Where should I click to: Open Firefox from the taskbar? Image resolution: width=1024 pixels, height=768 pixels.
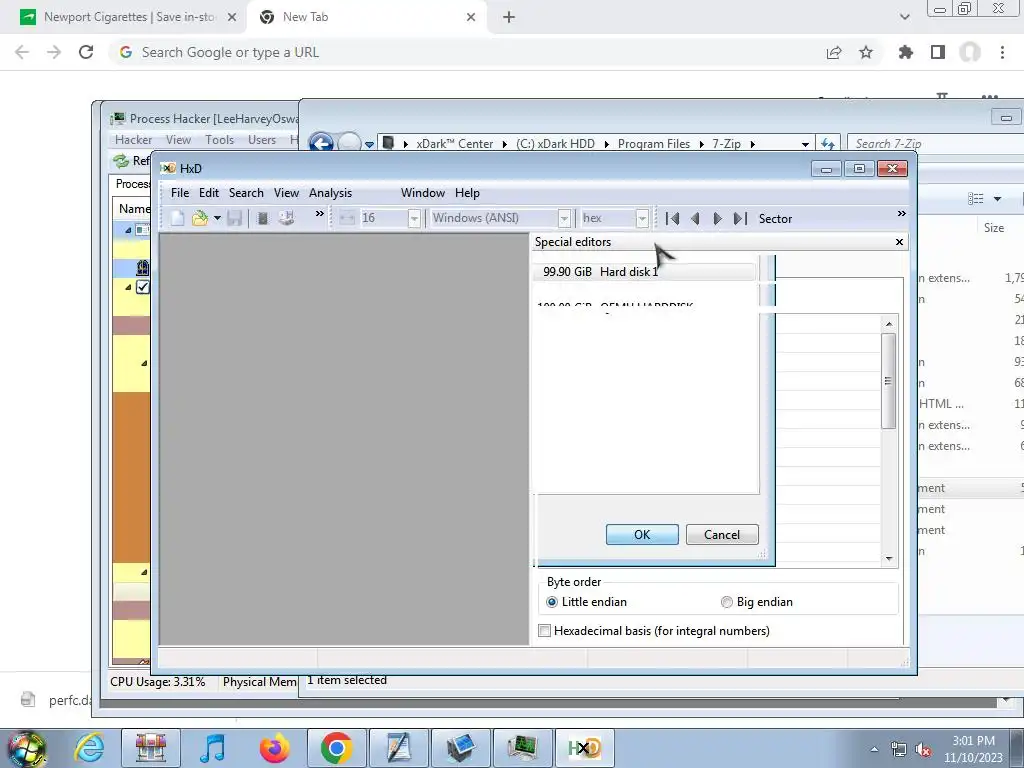pos(274,748)
